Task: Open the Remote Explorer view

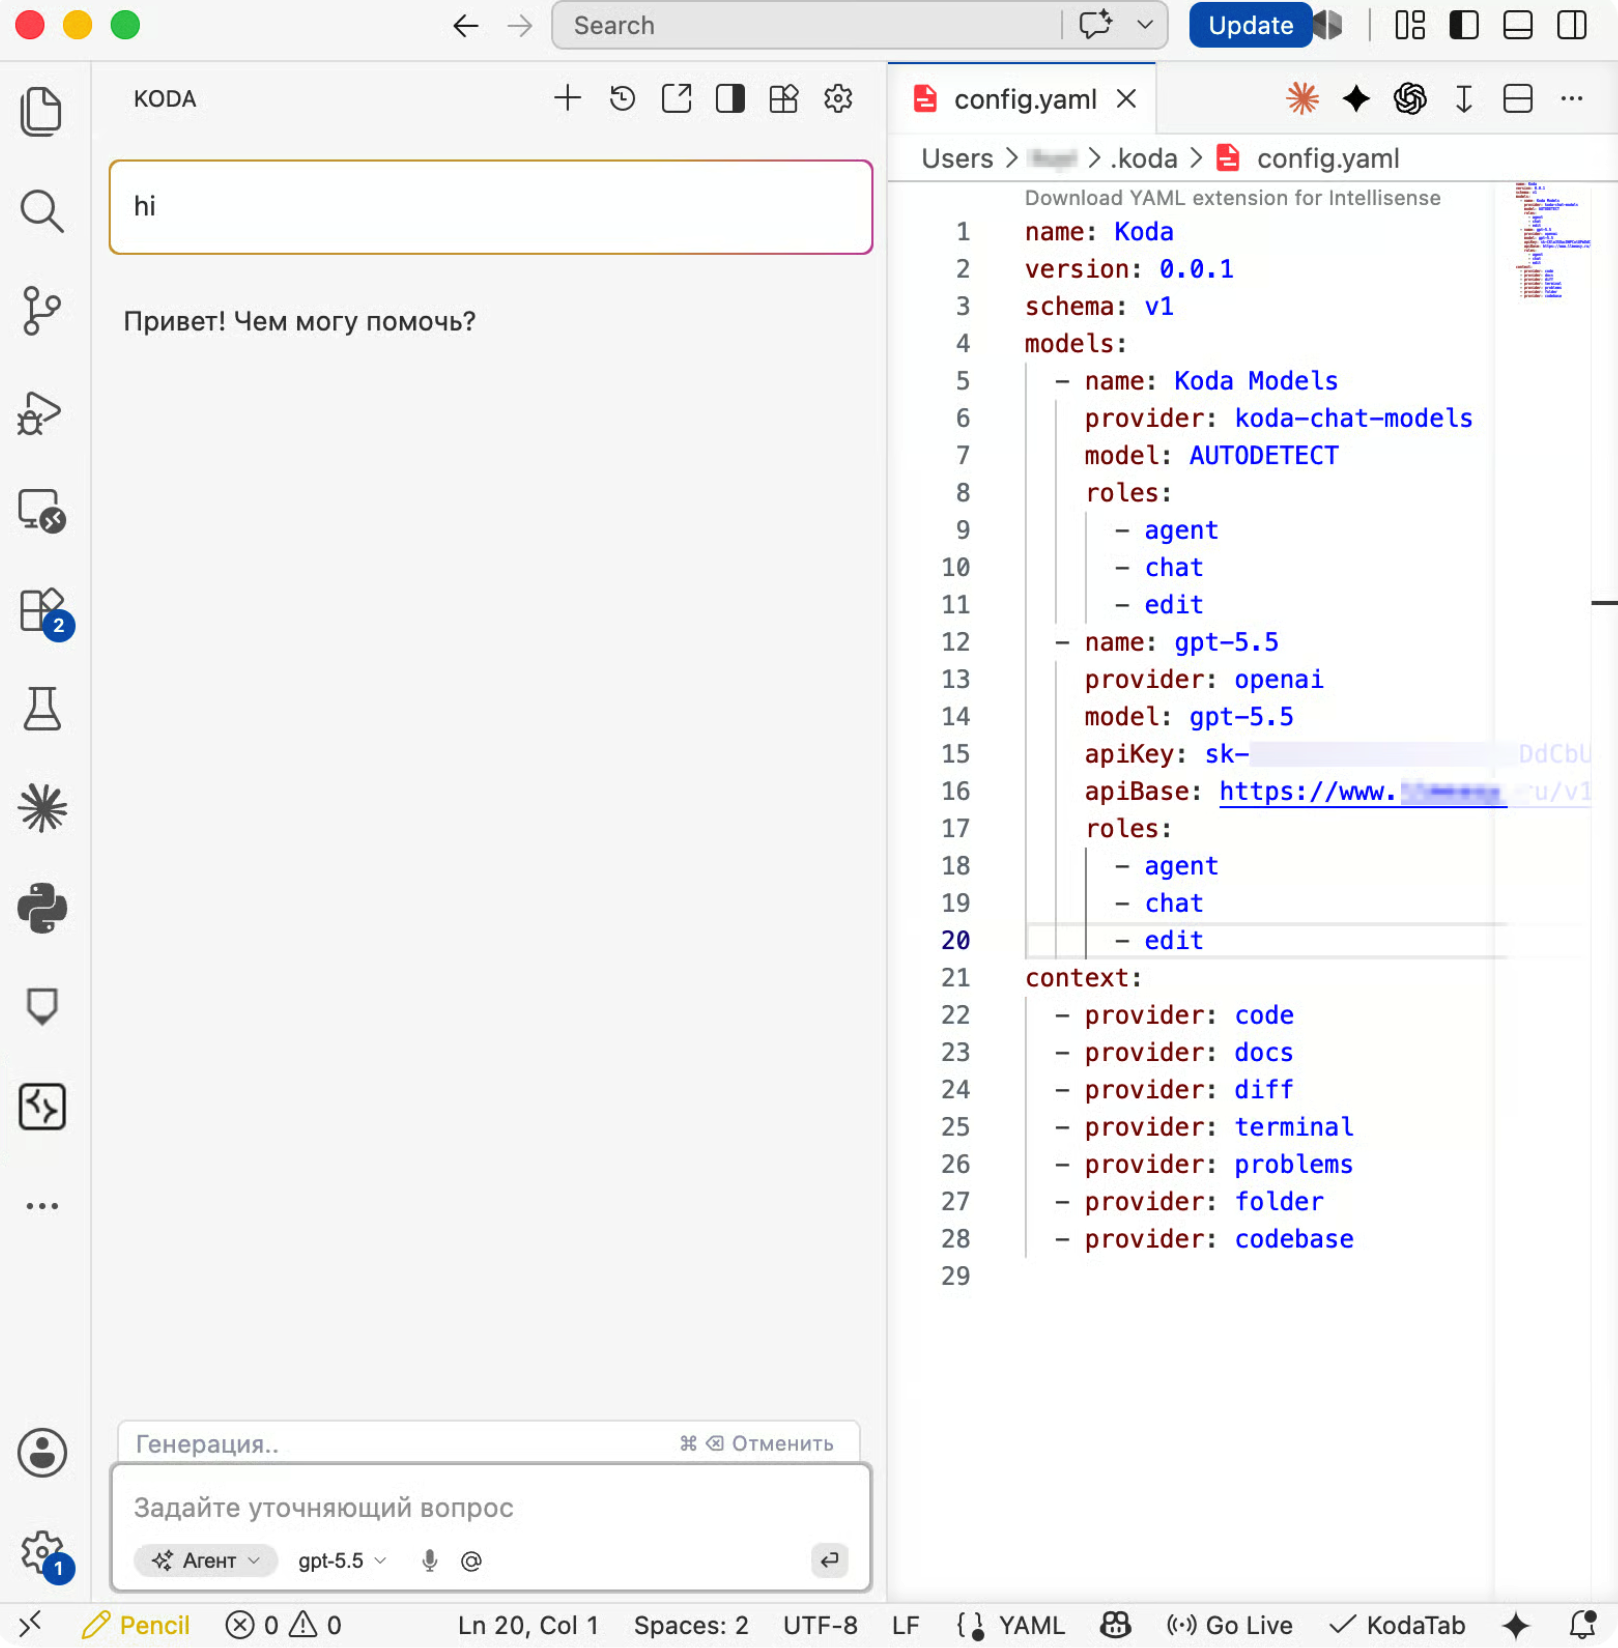Action: coord(41,511)
